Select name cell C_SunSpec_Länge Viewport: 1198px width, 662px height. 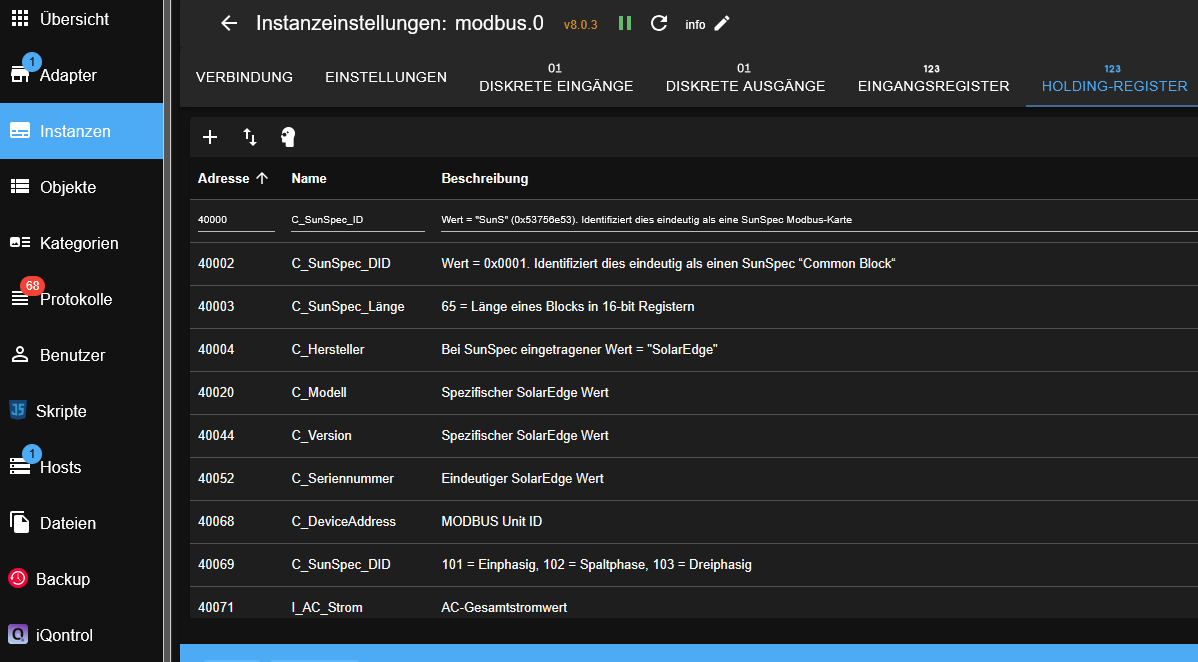pyautogui.click(x=348, y=307)
